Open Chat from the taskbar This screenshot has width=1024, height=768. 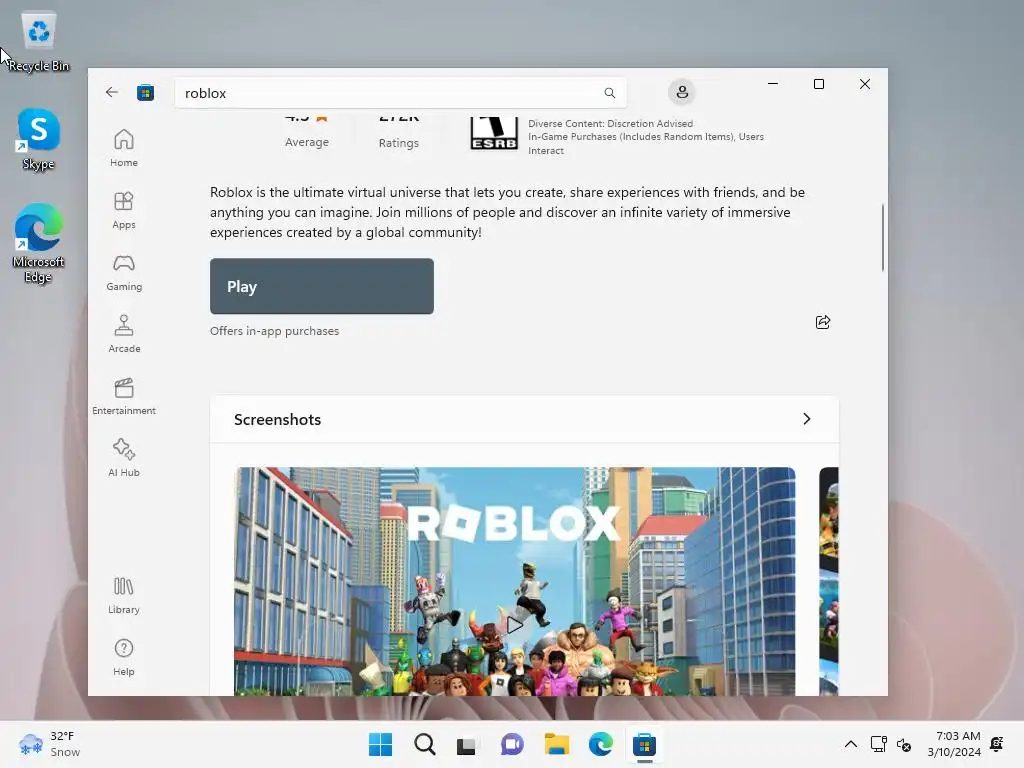point(512,744)
